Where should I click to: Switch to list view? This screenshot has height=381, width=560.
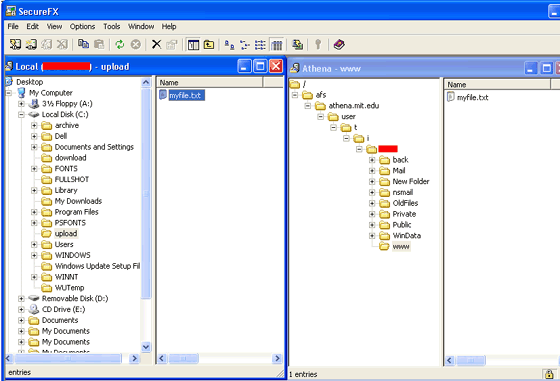pyautogui.click(x=260, y=44)
